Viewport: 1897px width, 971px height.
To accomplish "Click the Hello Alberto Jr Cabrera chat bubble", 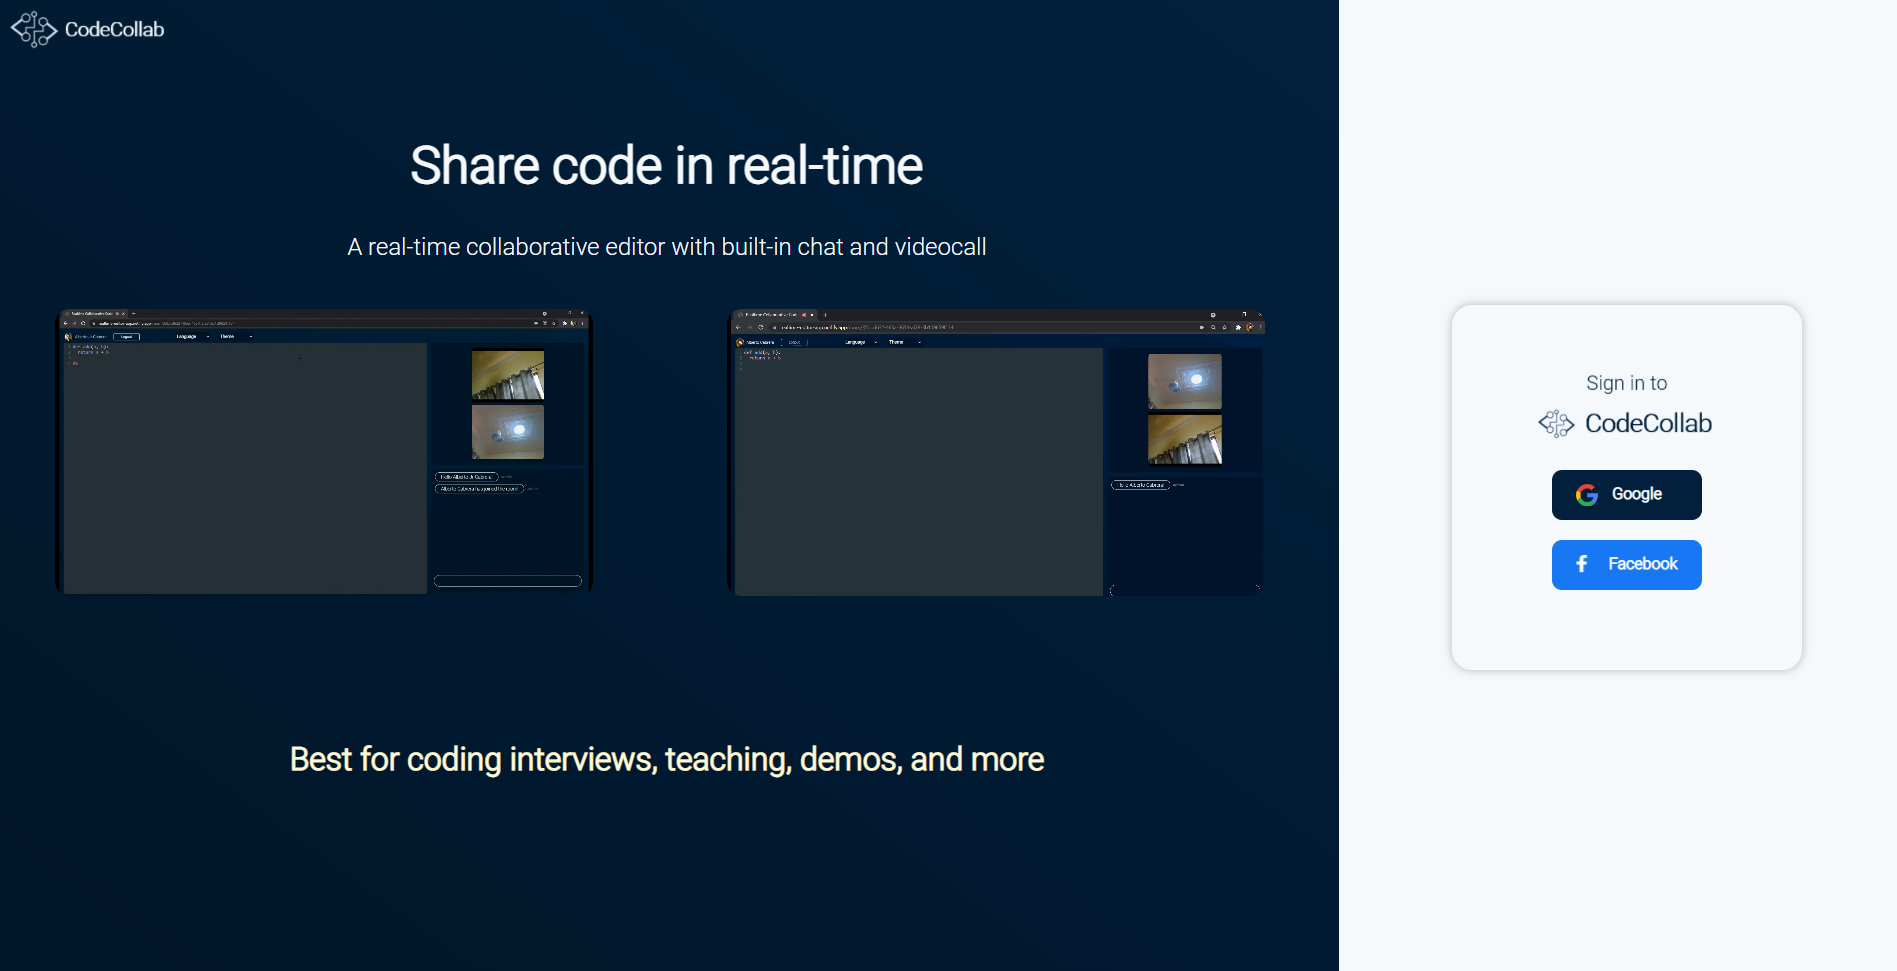I will (x=468, y=477).
